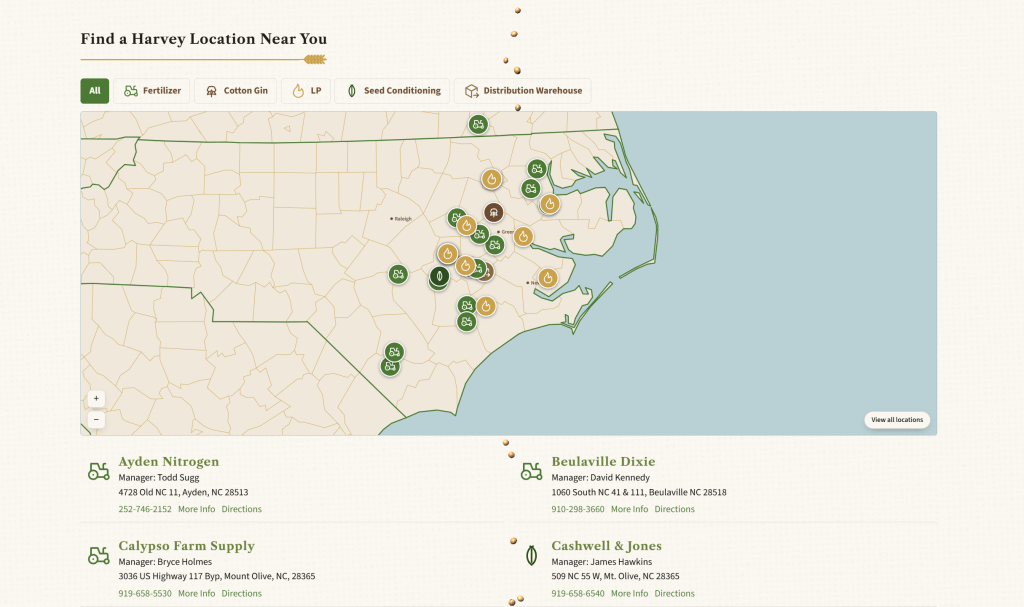Click address 509 NC 55 W, Mt. Olive
The width and height of the screenshot is (1024, 607).
point(615,576)
